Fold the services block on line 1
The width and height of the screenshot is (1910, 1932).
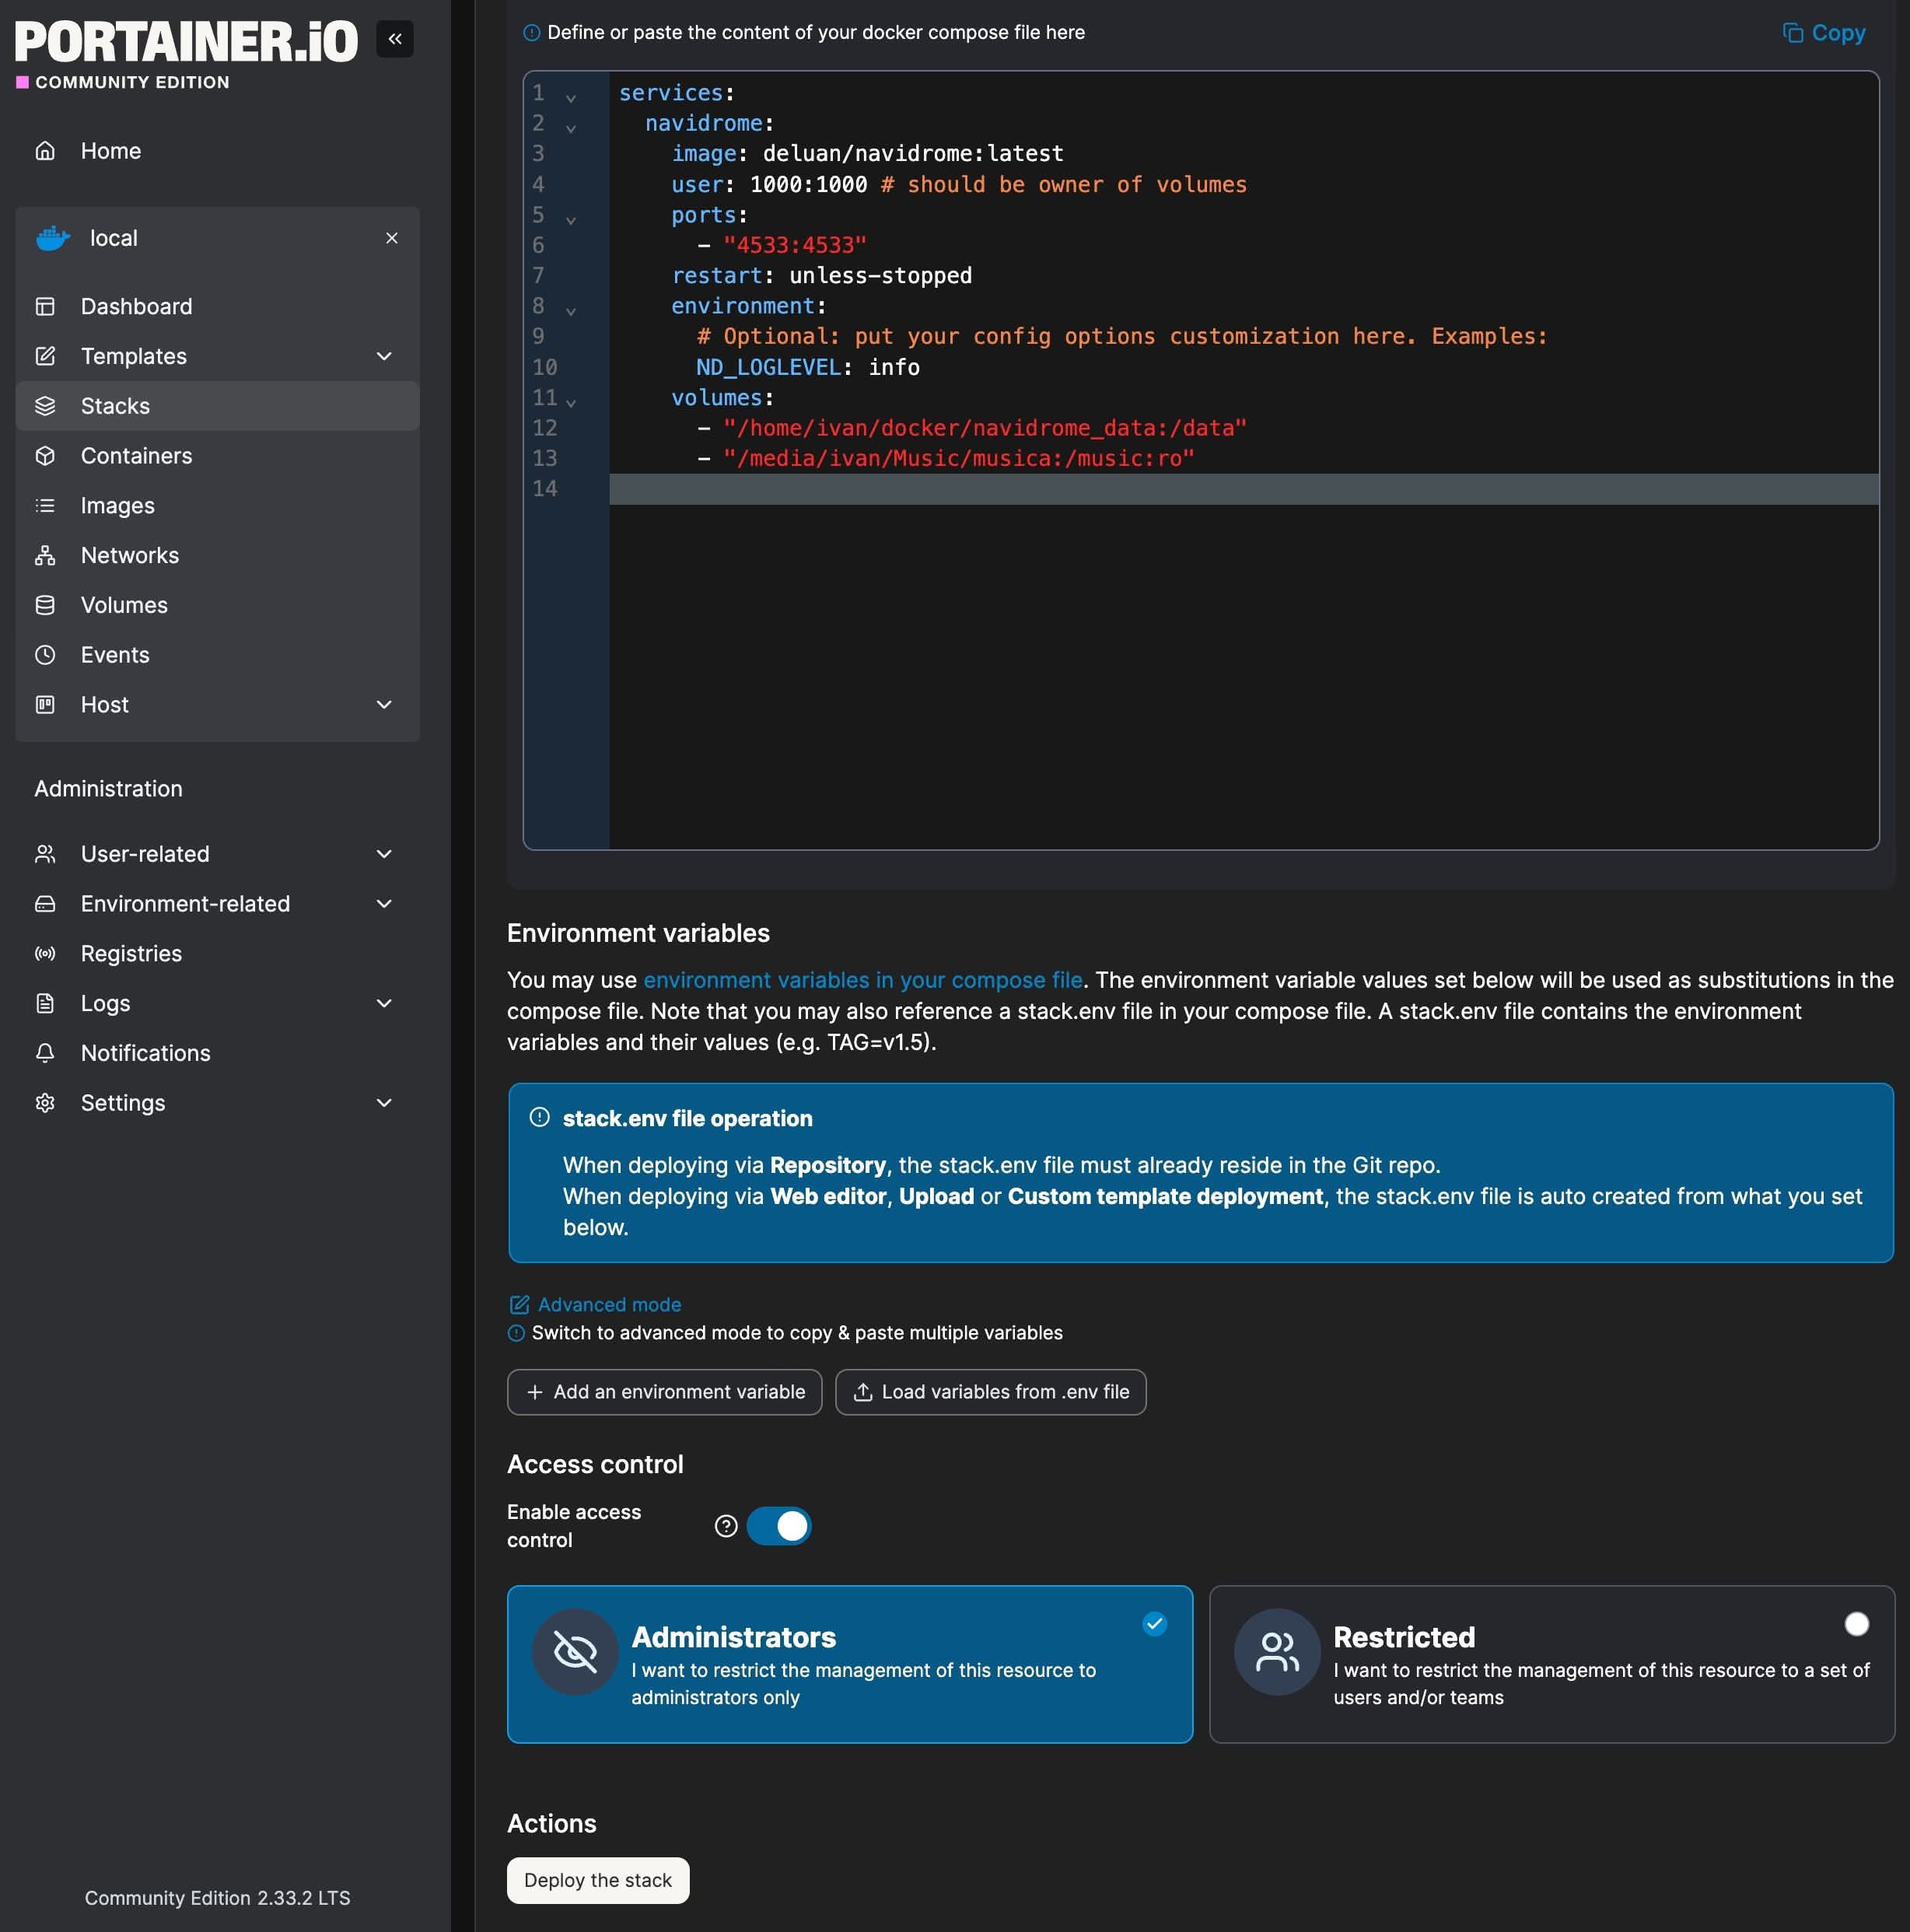[x=571, y=97]
